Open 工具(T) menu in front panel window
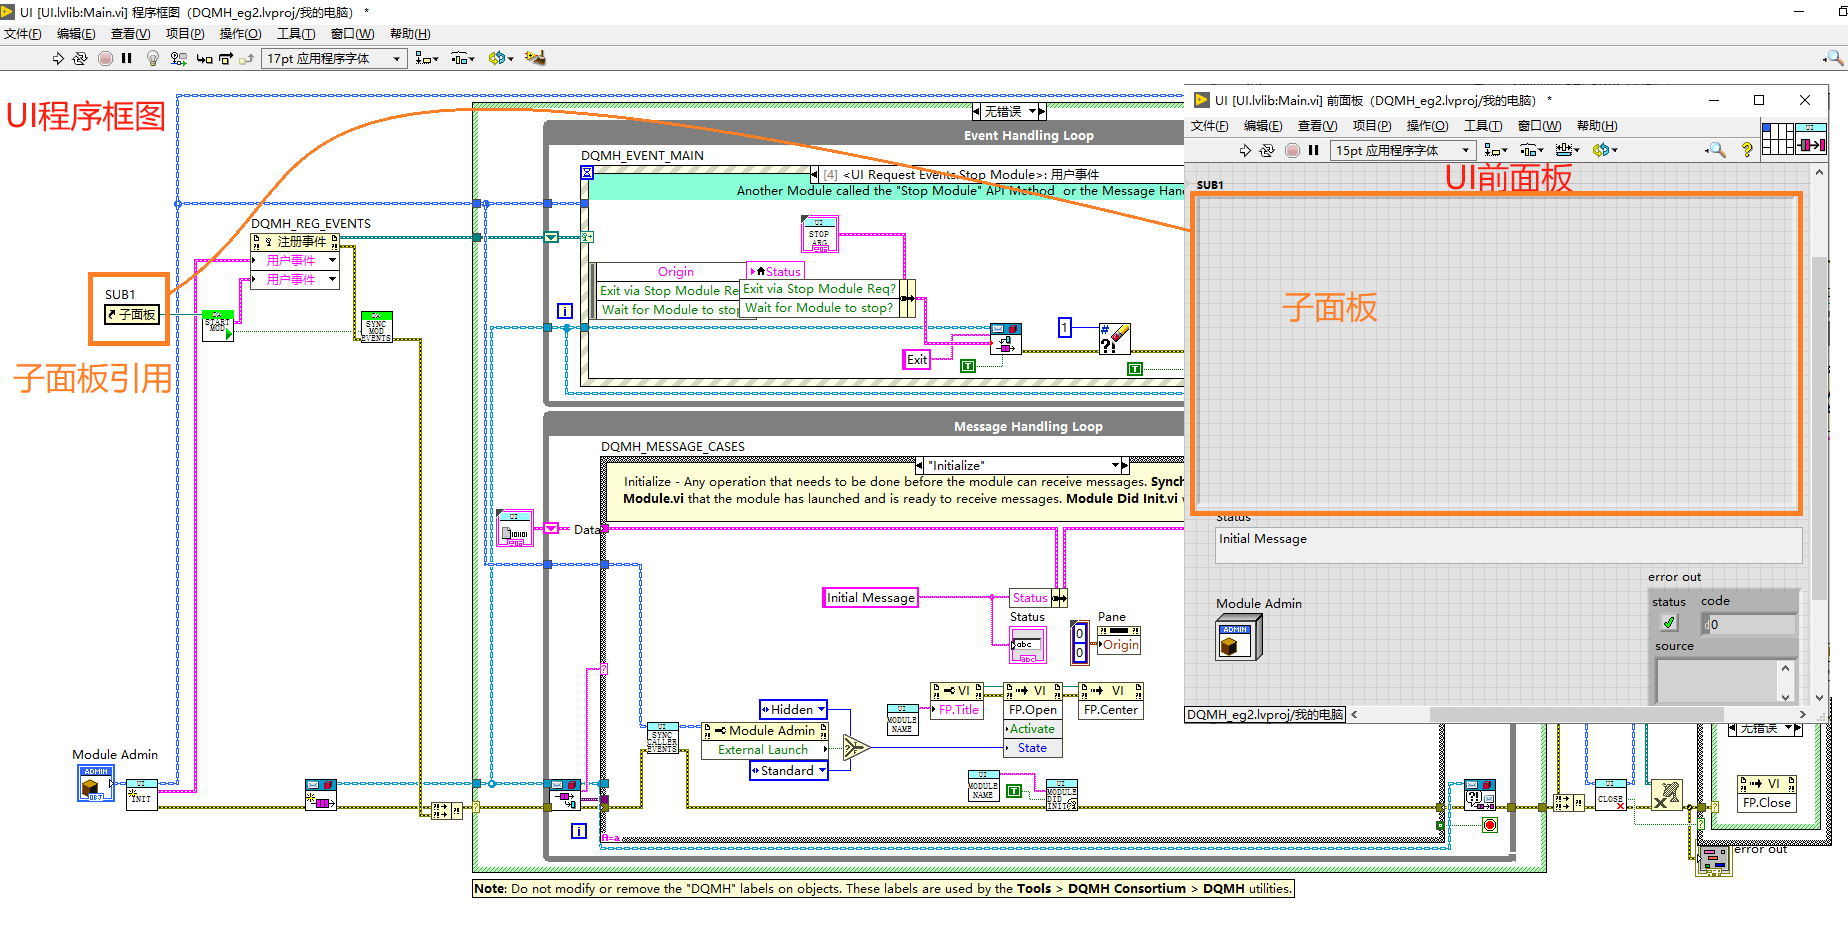 [x=1483, y=126]
